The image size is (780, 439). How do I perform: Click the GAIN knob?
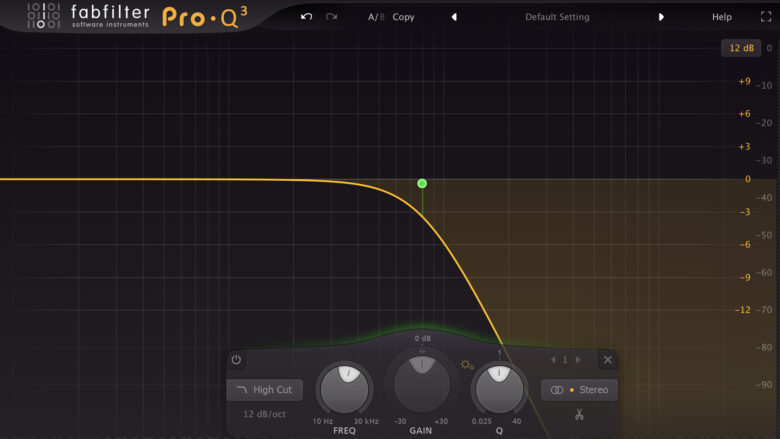click(x=422, y=383)
